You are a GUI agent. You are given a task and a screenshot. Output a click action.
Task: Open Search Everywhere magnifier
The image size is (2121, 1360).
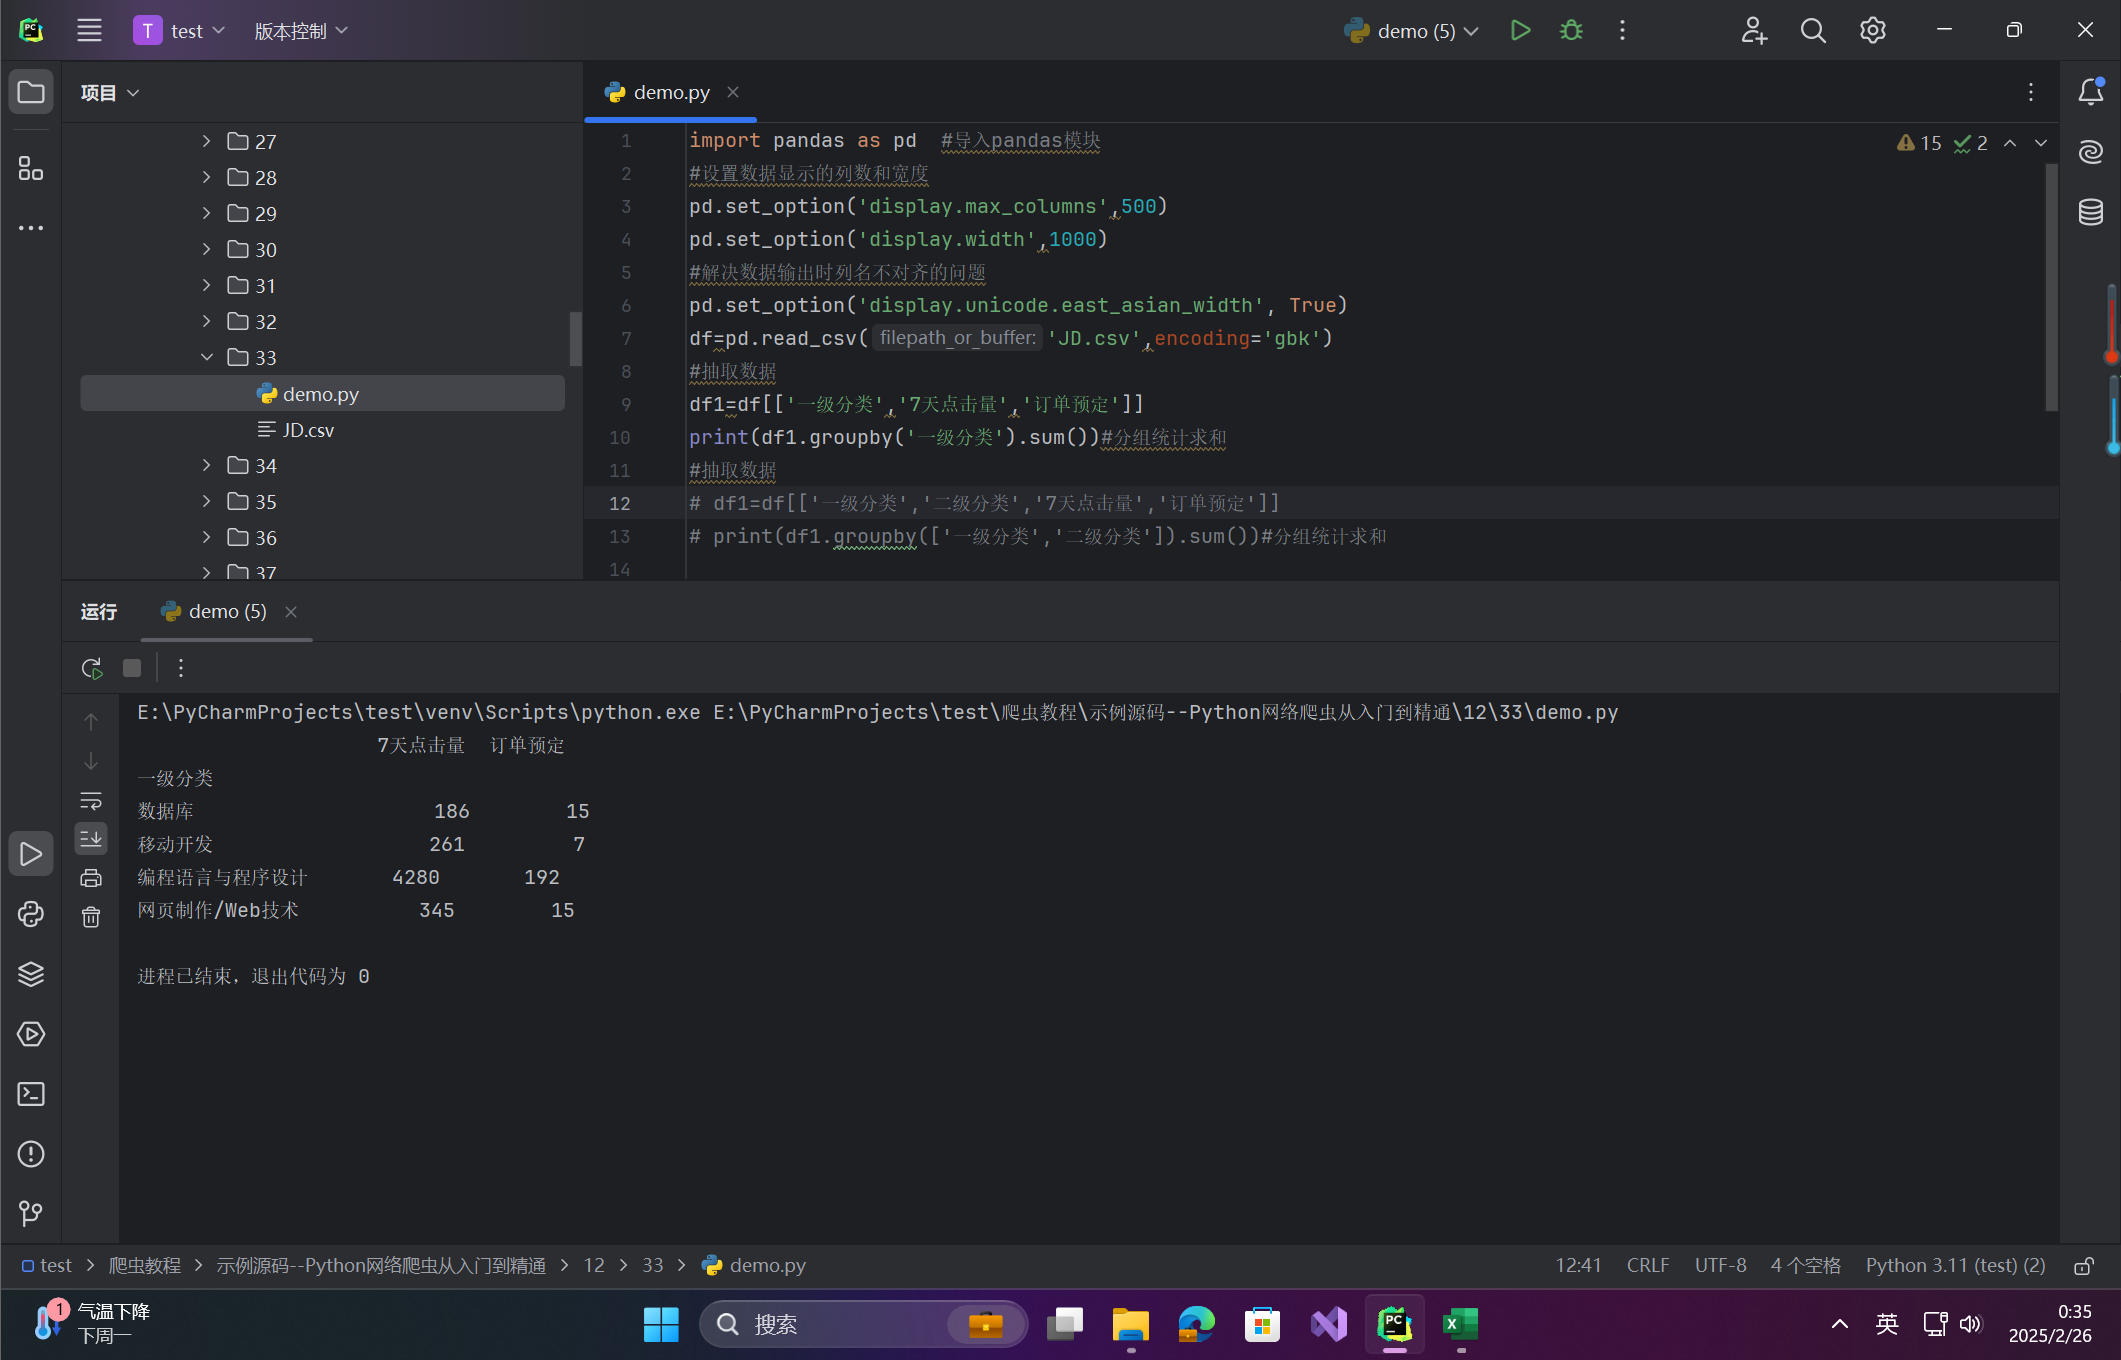coord(1813,30)
